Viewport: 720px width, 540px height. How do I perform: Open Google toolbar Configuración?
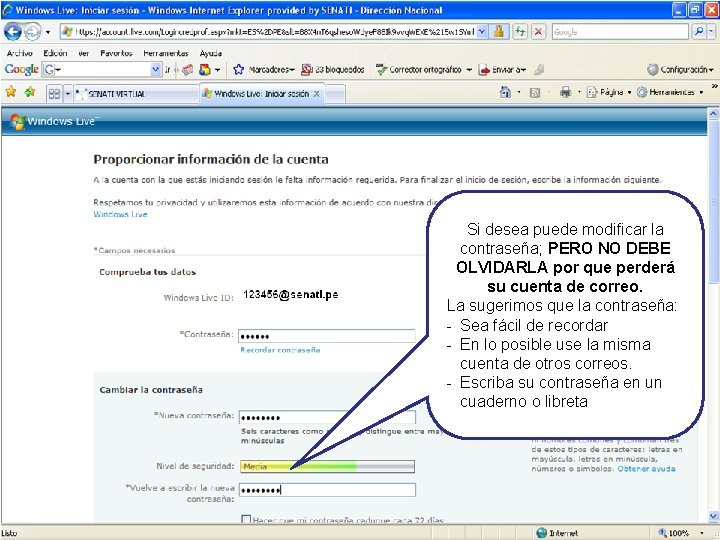click(x=681, y=69)
